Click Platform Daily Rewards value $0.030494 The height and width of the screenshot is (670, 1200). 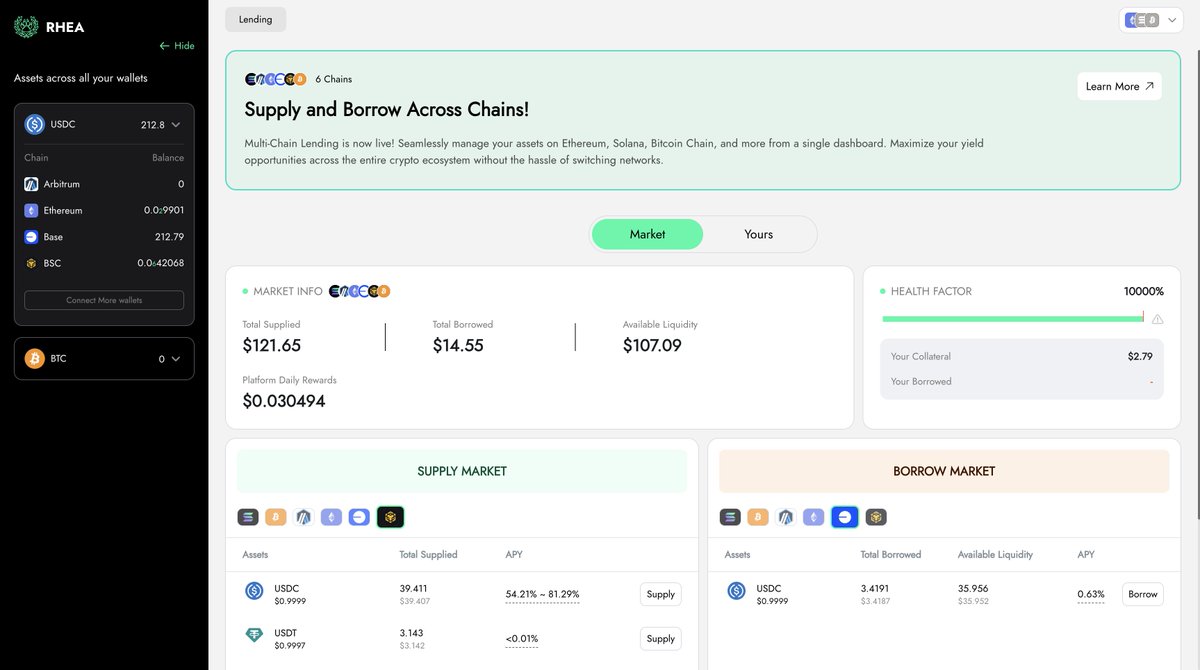coord(284,401)
